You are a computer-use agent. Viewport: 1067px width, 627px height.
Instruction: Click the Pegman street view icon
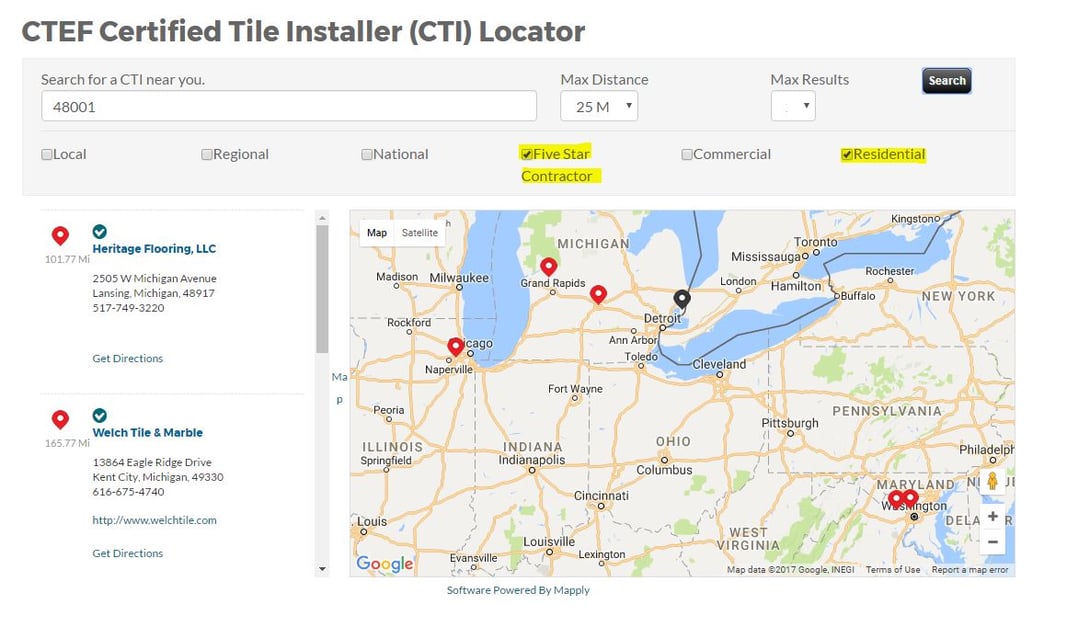[991, 481]
